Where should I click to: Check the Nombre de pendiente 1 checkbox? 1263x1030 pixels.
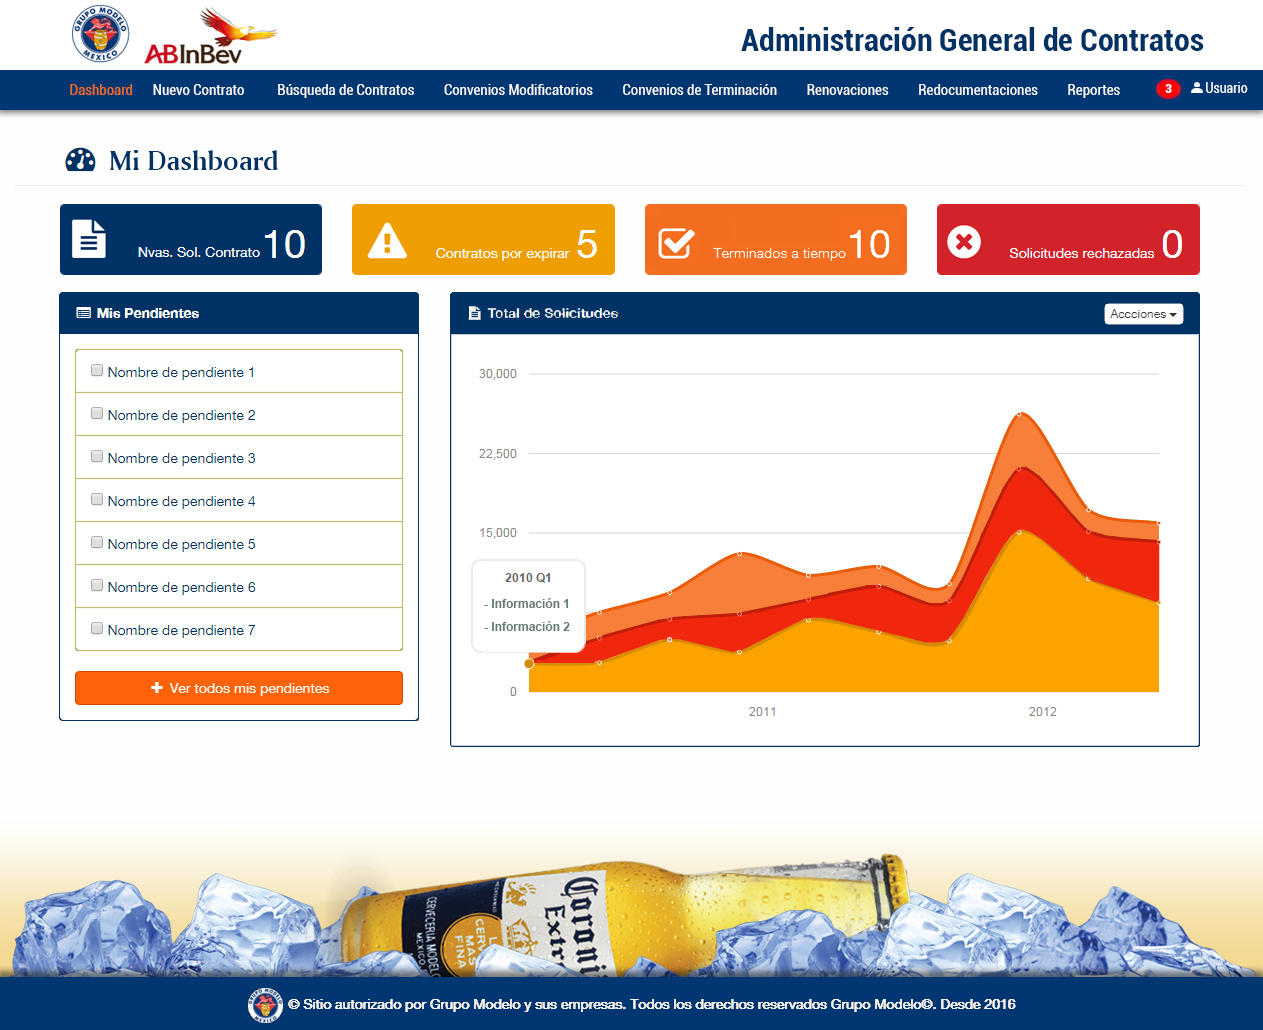point(97,371)
